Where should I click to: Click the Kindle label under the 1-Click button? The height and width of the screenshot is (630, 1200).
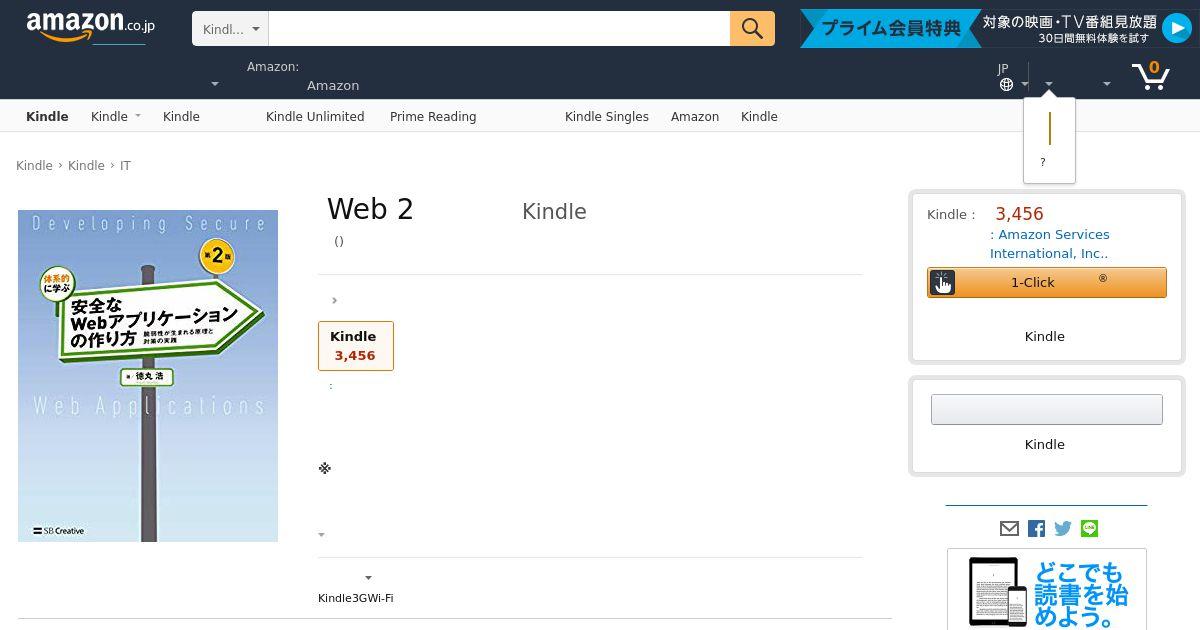1044,337
